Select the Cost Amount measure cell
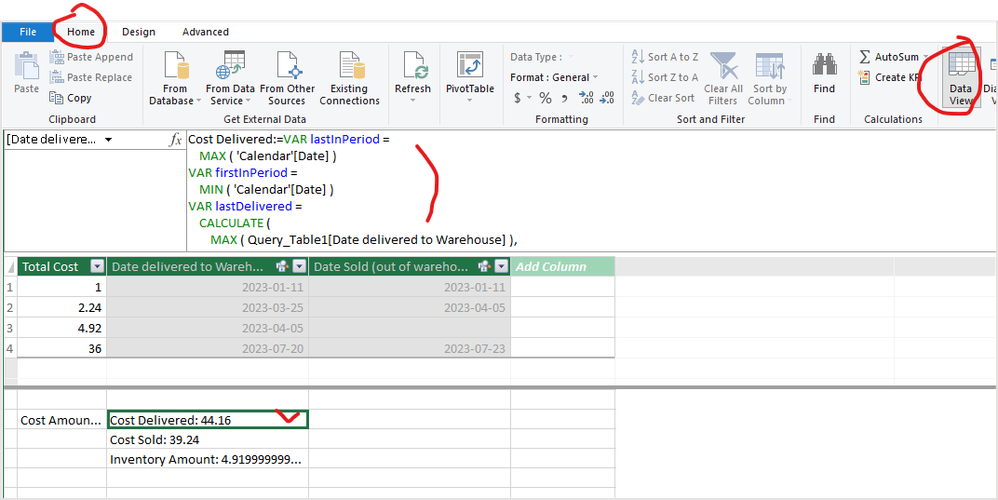 62,420
